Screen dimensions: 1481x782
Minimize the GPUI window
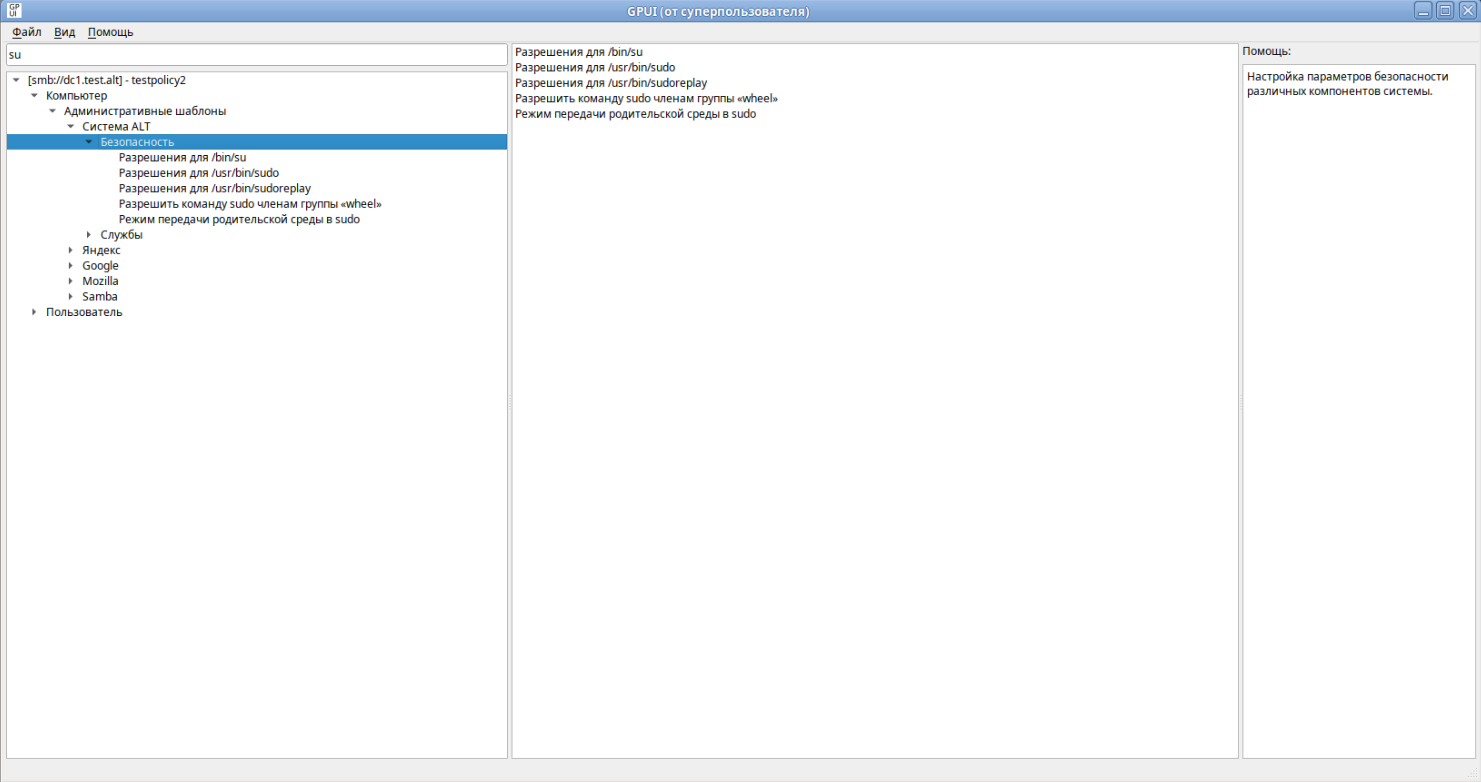click(1422, 11)
